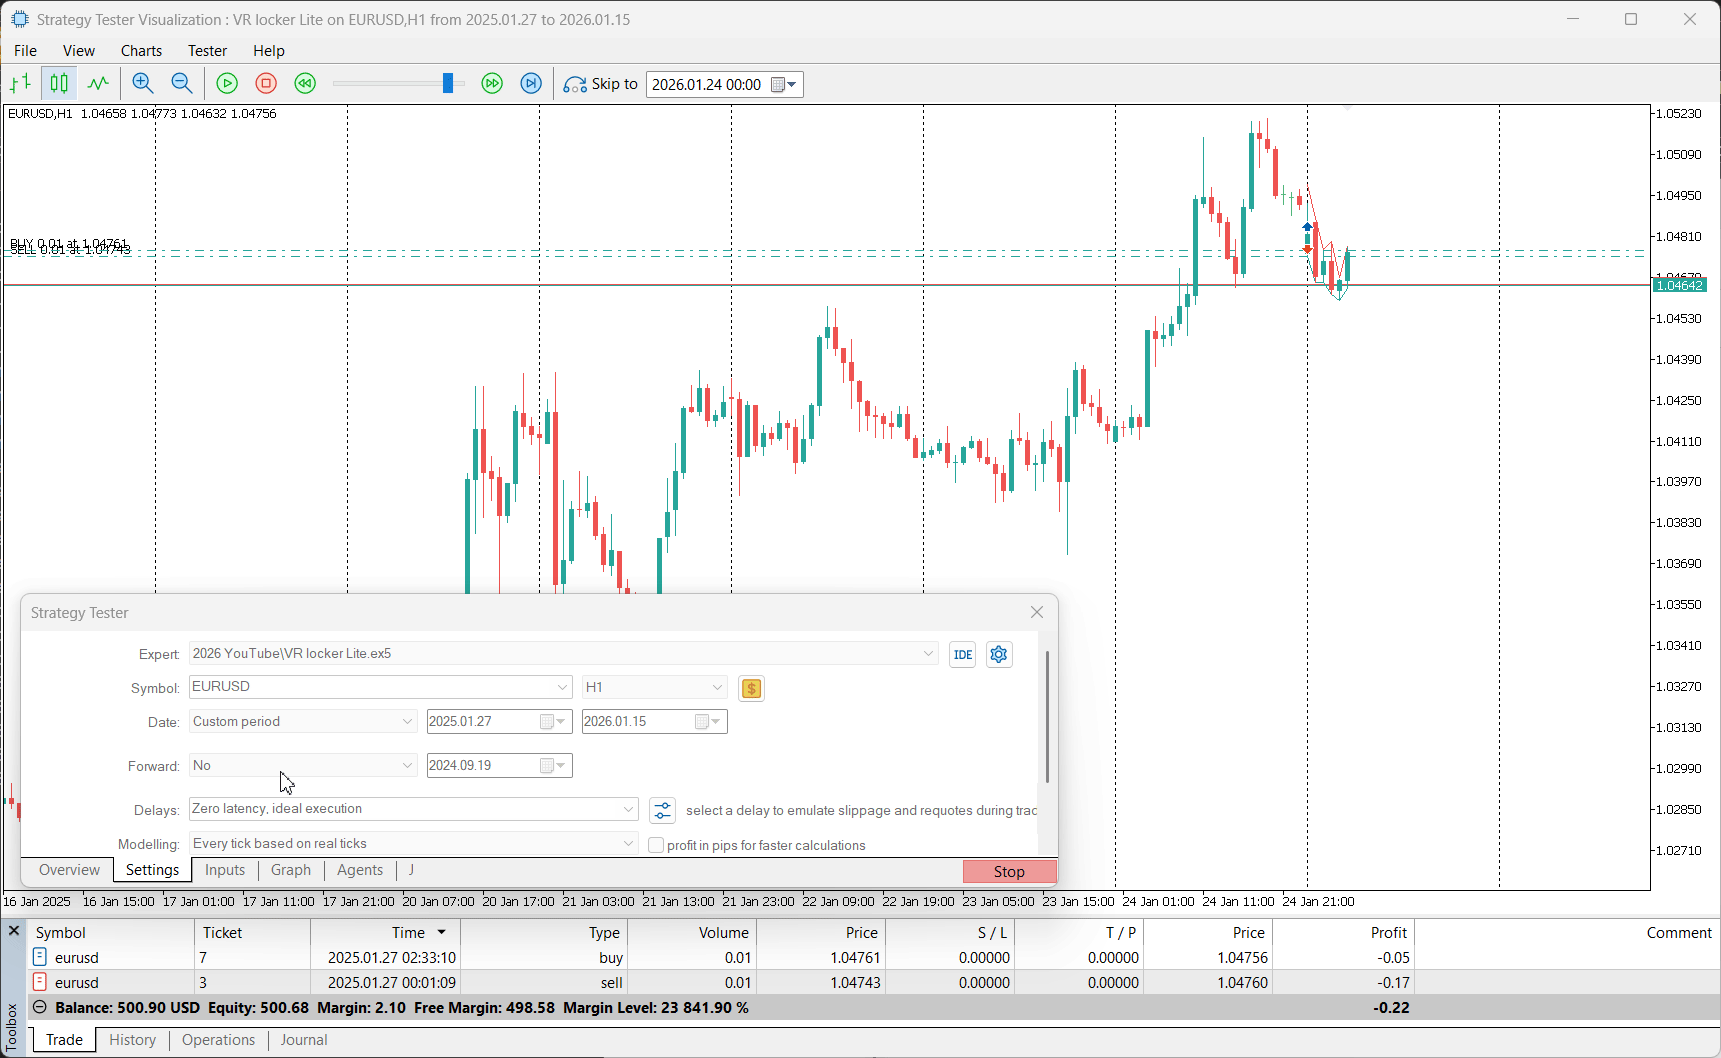Open end date 2026.01.15 calendar

point(708,722)
